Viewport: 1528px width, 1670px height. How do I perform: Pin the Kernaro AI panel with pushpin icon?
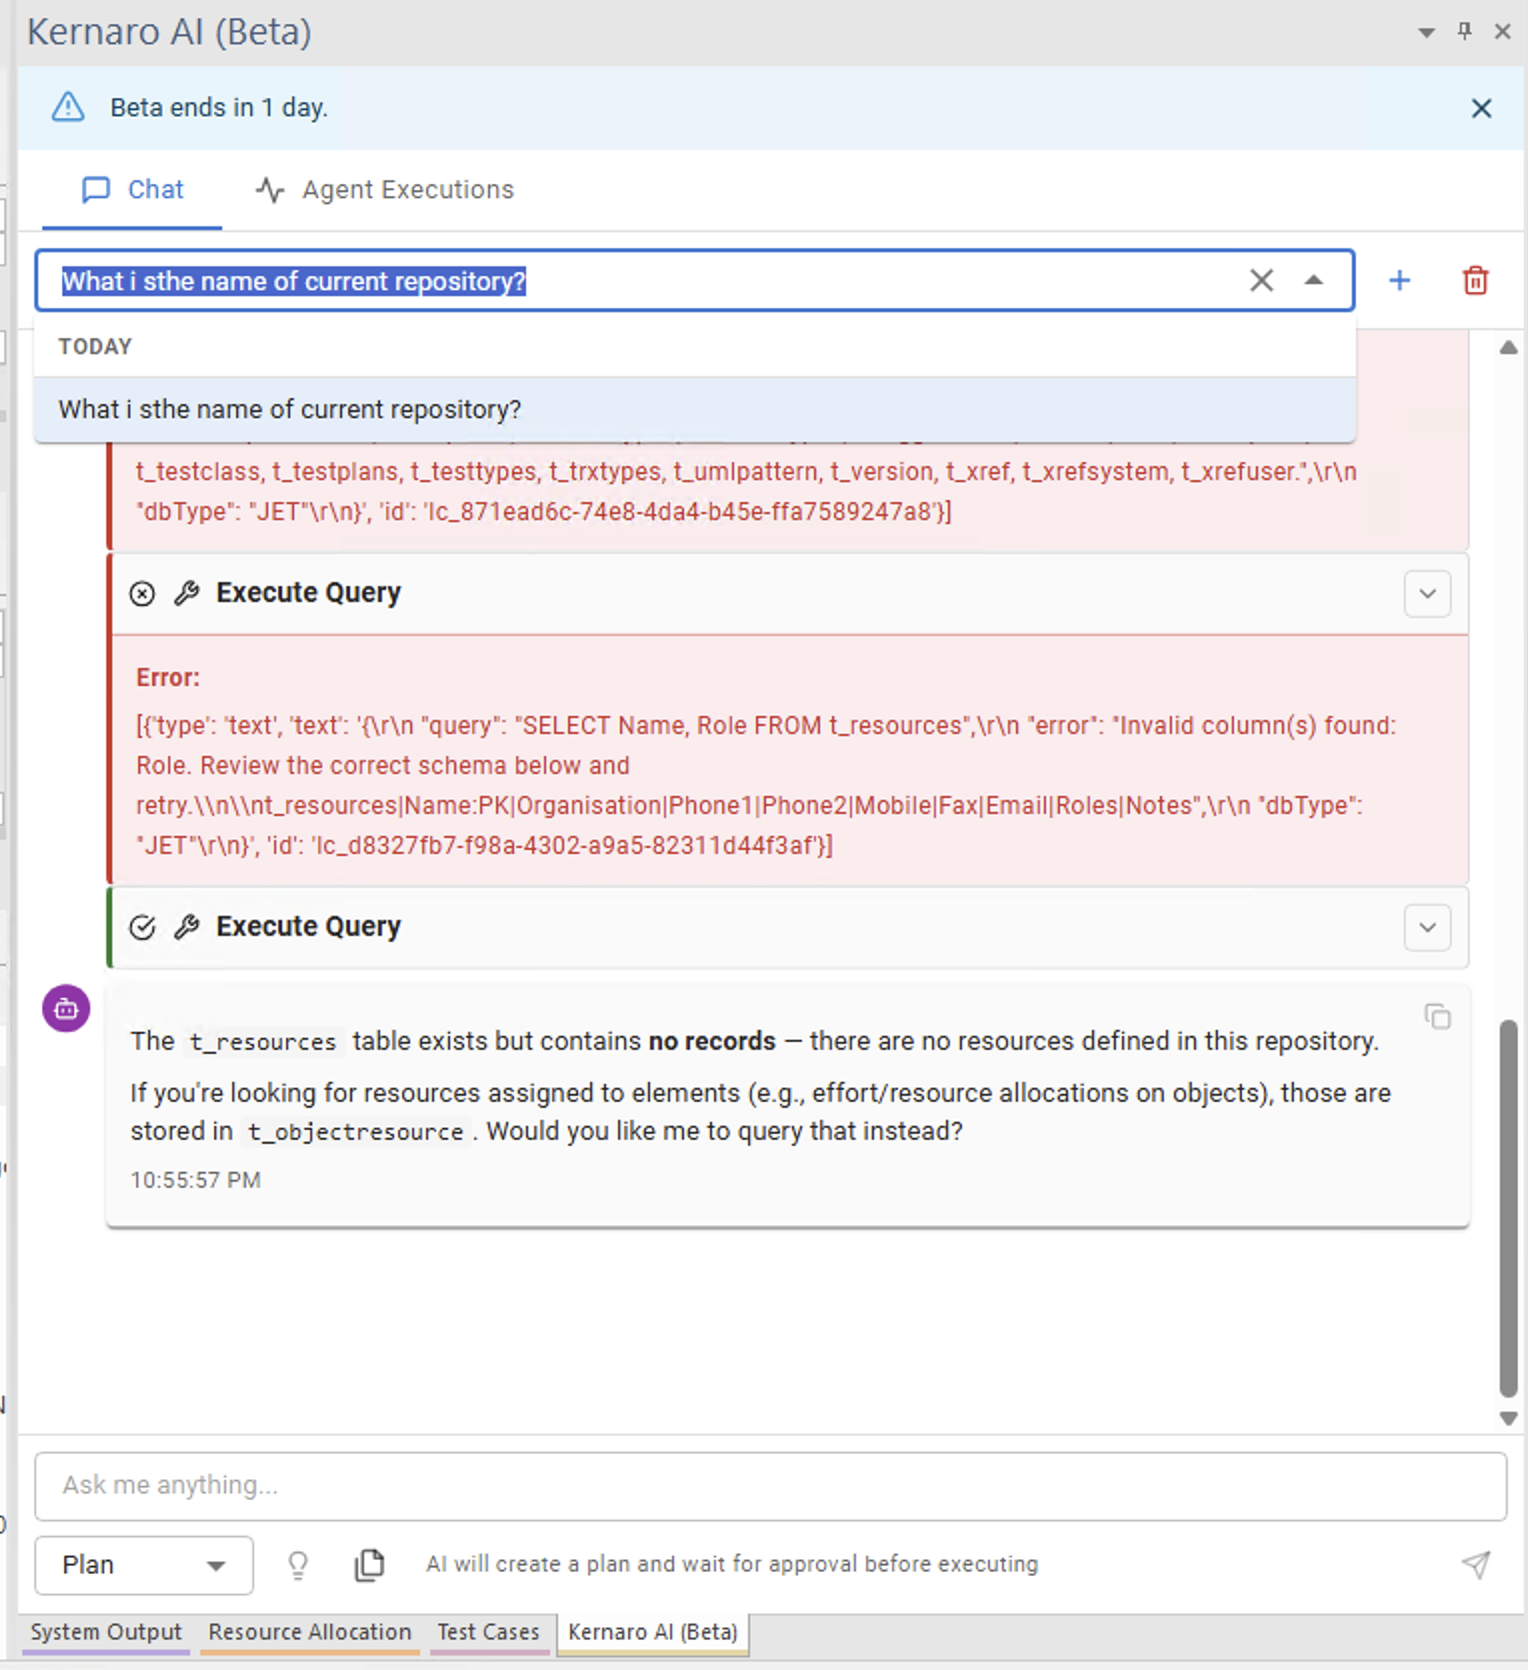pos(1465,31)
